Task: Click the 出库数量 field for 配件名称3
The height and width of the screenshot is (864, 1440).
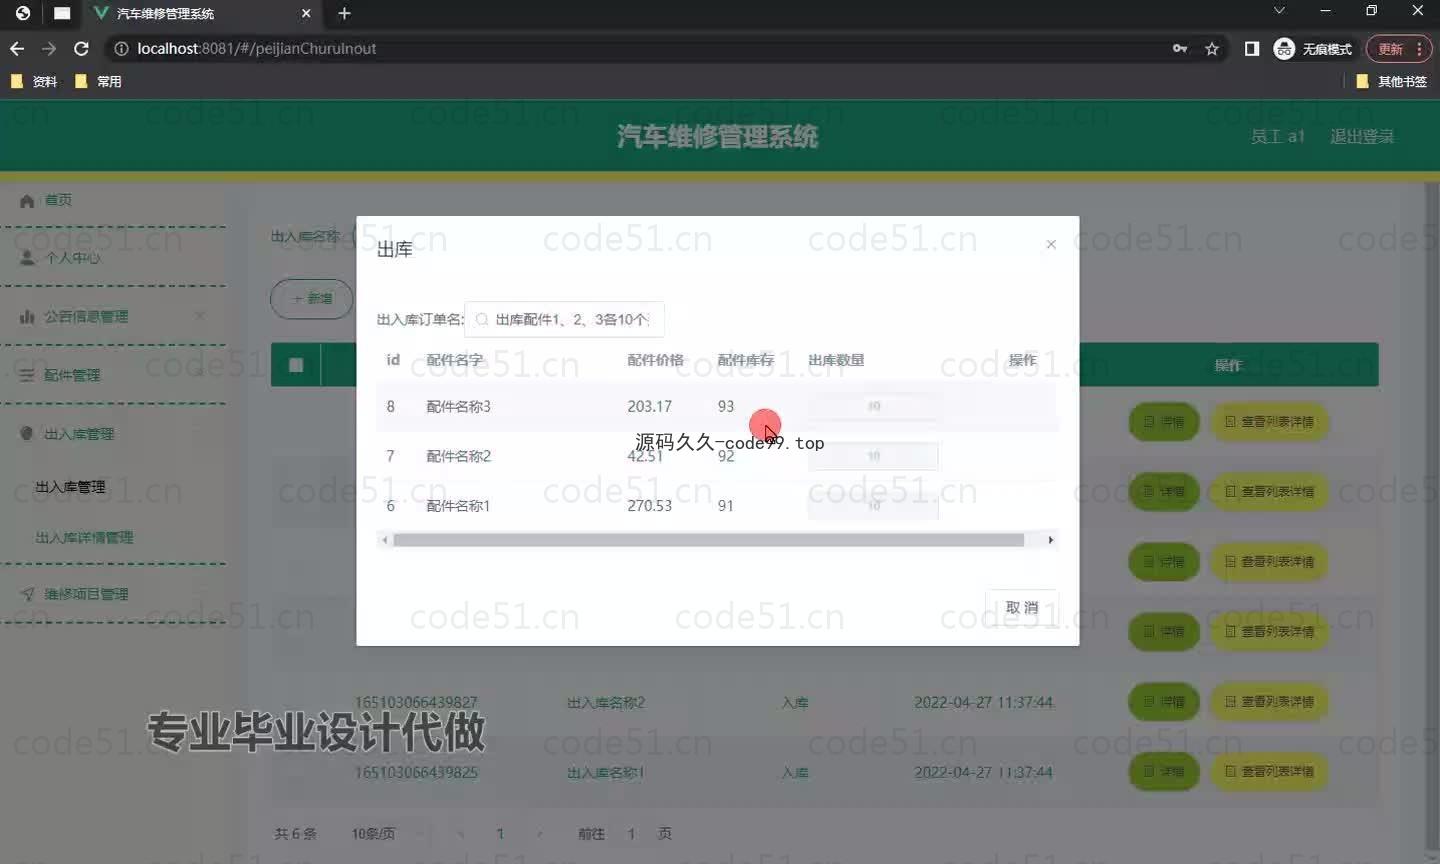Action: click(873, 406)
